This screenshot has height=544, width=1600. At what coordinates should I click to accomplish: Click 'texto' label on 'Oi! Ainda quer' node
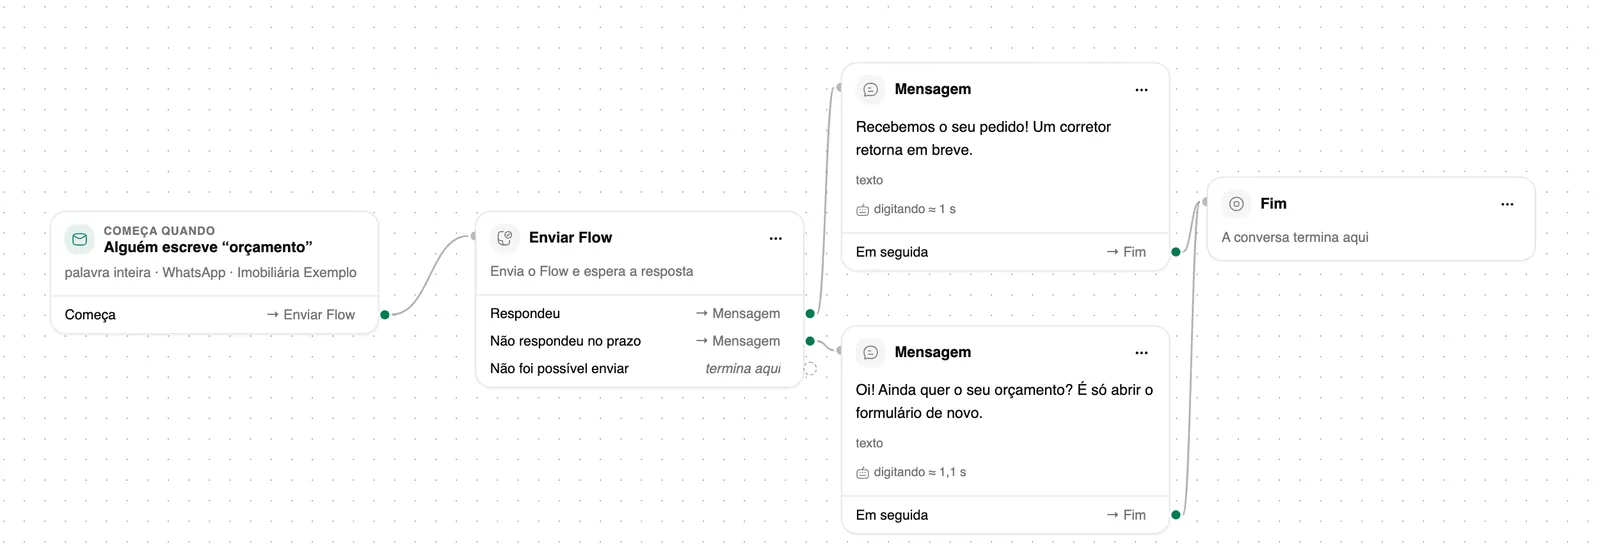click(869, 444)
